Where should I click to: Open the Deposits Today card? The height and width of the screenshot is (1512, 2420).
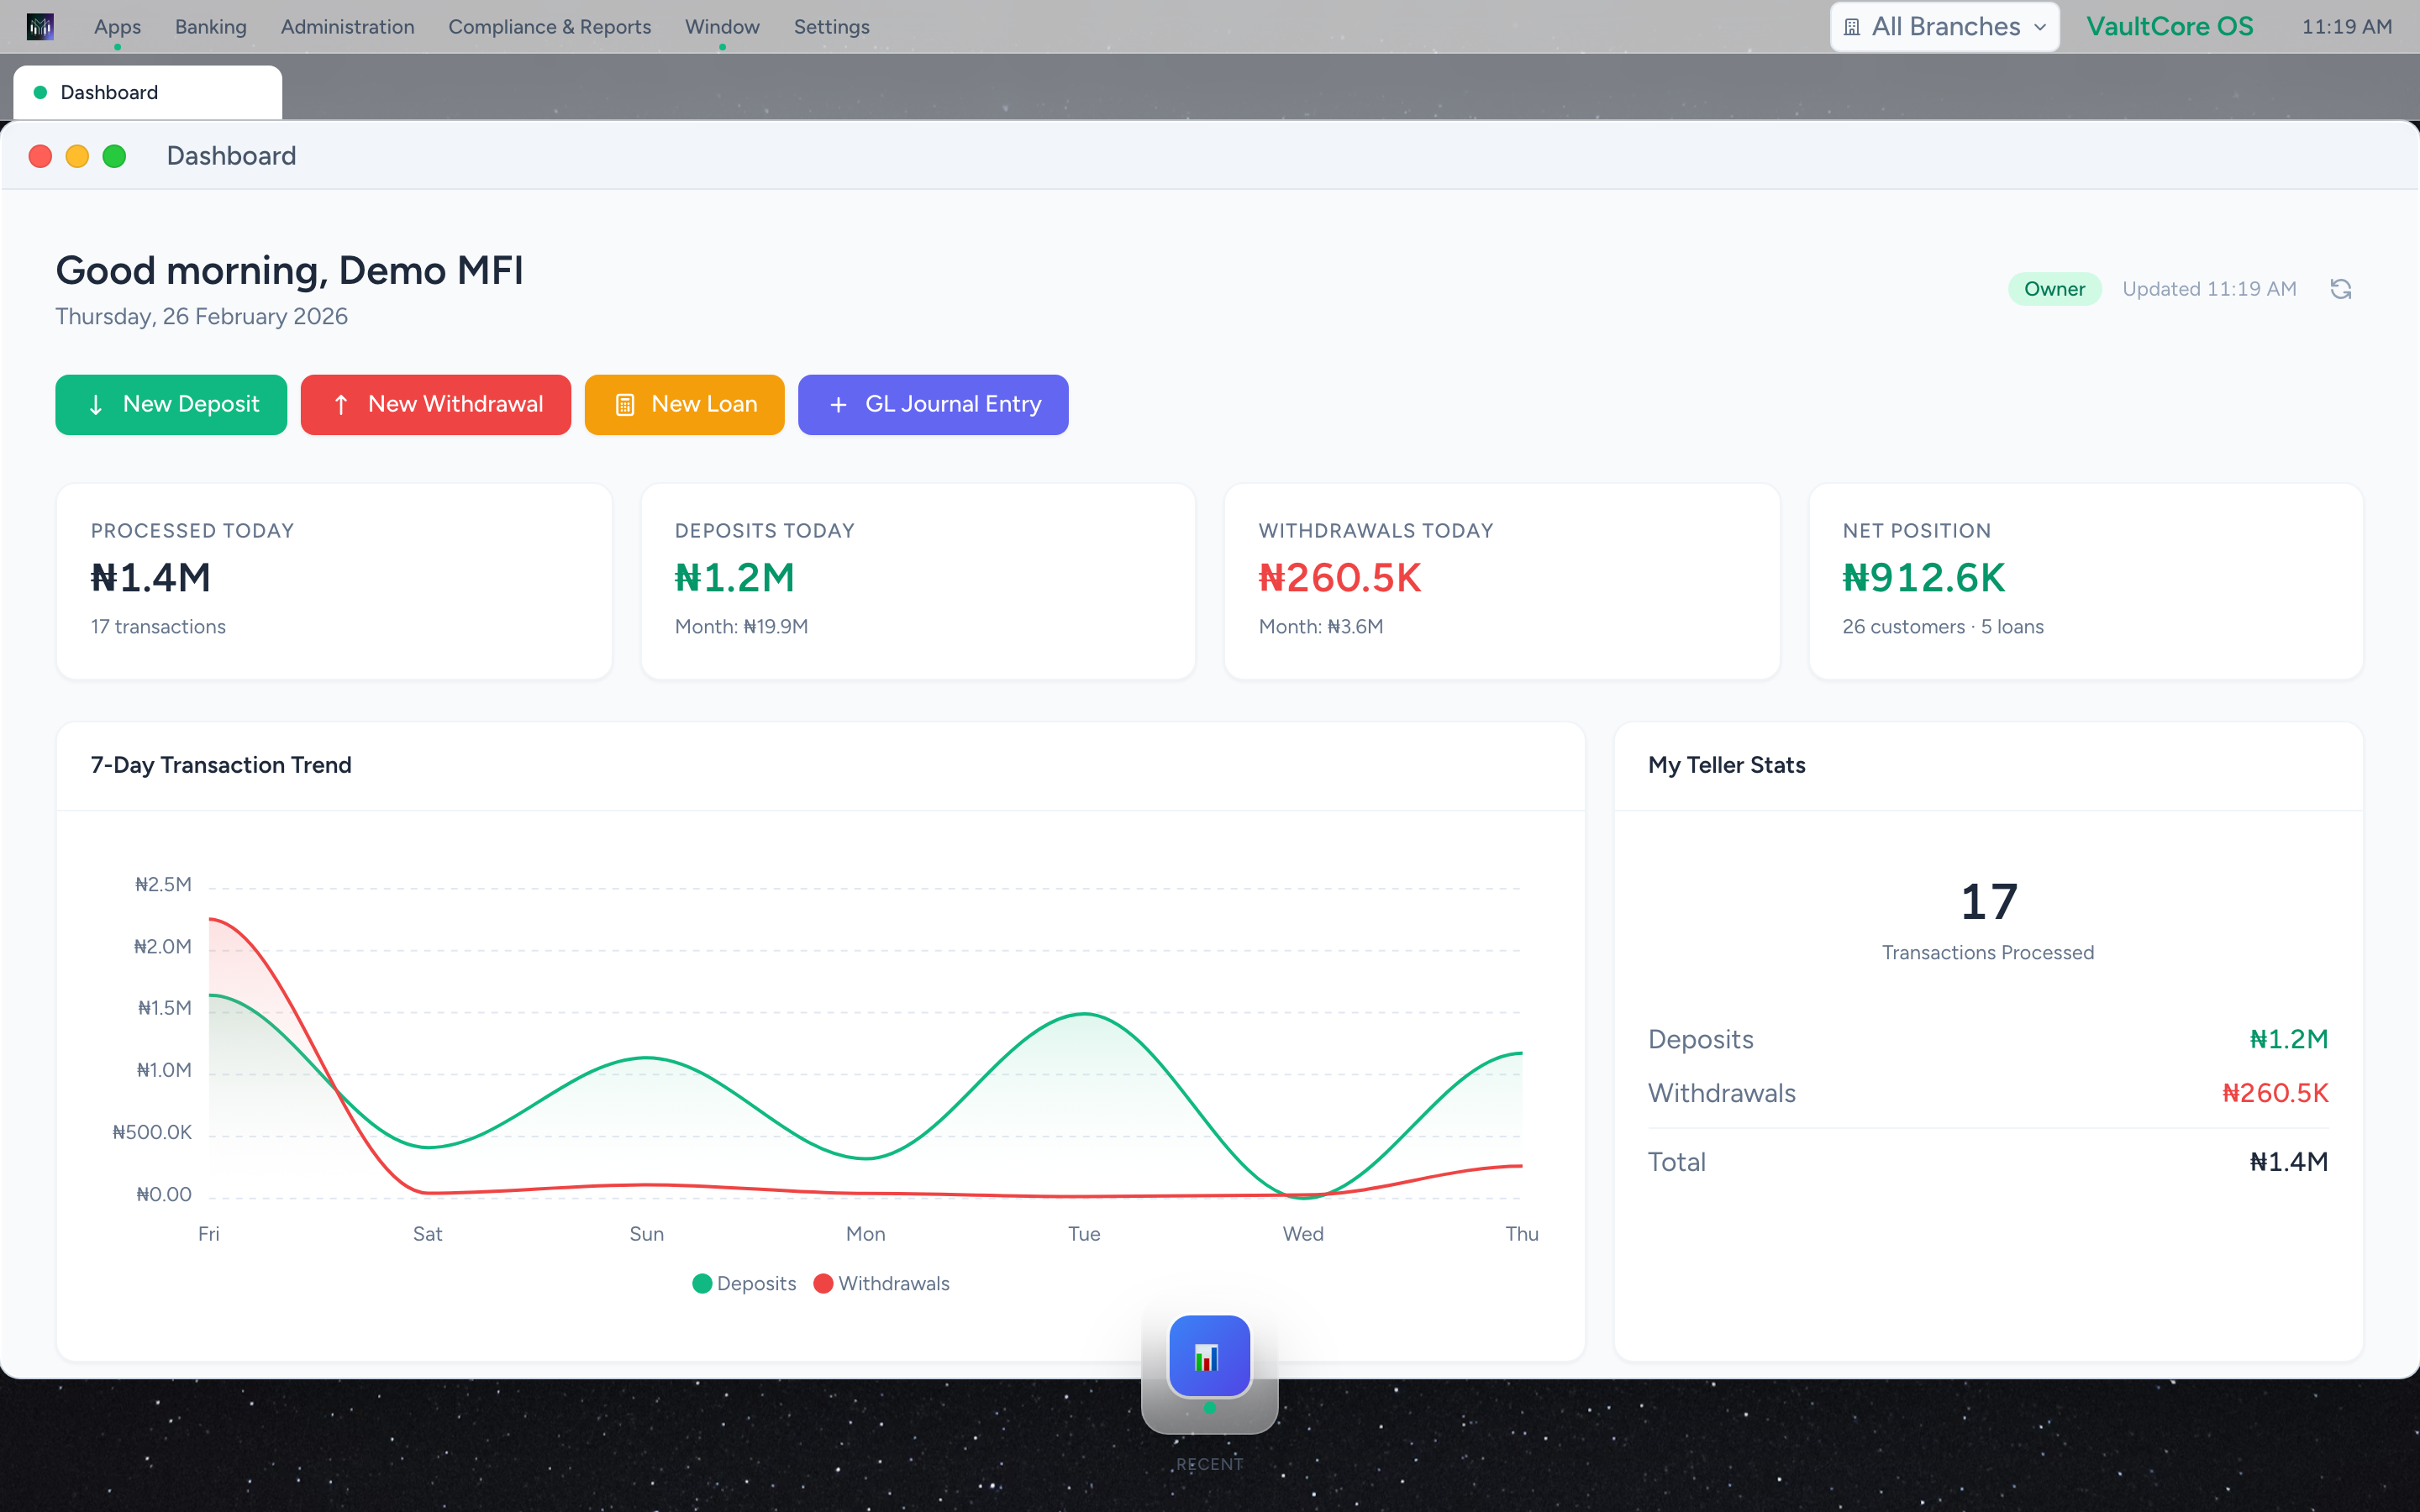point(918,581)
